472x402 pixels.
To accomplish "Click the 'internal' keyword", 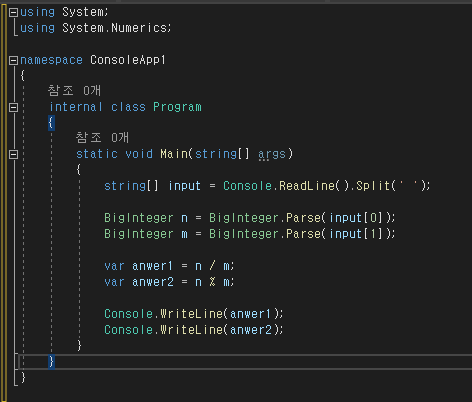I will pyautogui.click(x=76, y=107).
